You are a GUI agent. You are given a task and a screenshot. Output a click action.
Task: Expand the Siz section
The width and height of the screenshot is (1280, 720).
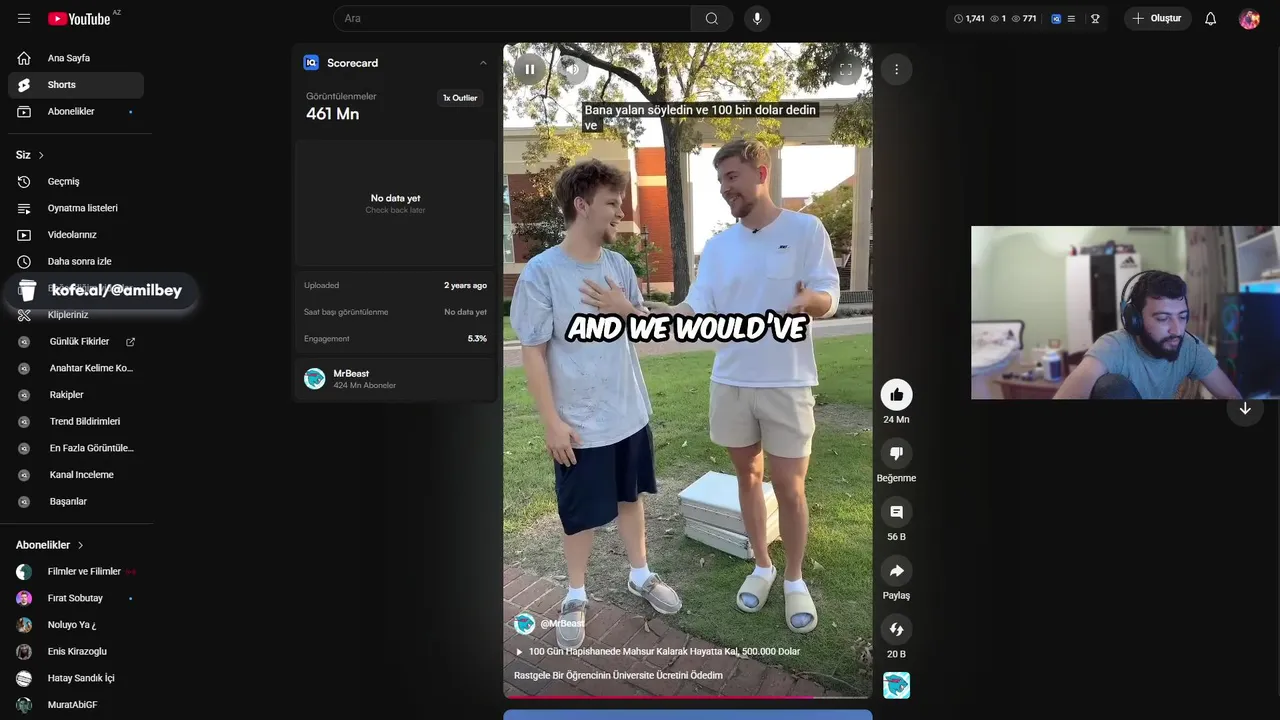point(30,155)
